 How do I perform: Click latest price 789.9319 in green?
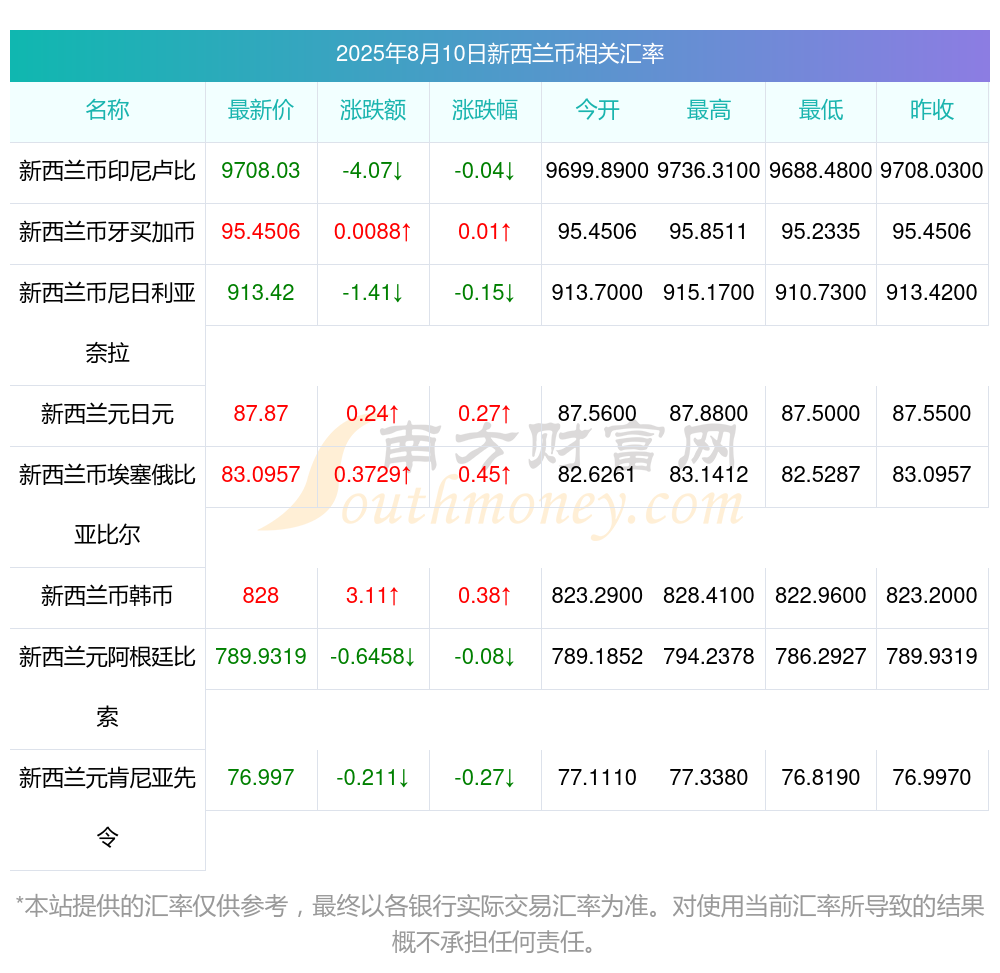[x=261, y=656]
